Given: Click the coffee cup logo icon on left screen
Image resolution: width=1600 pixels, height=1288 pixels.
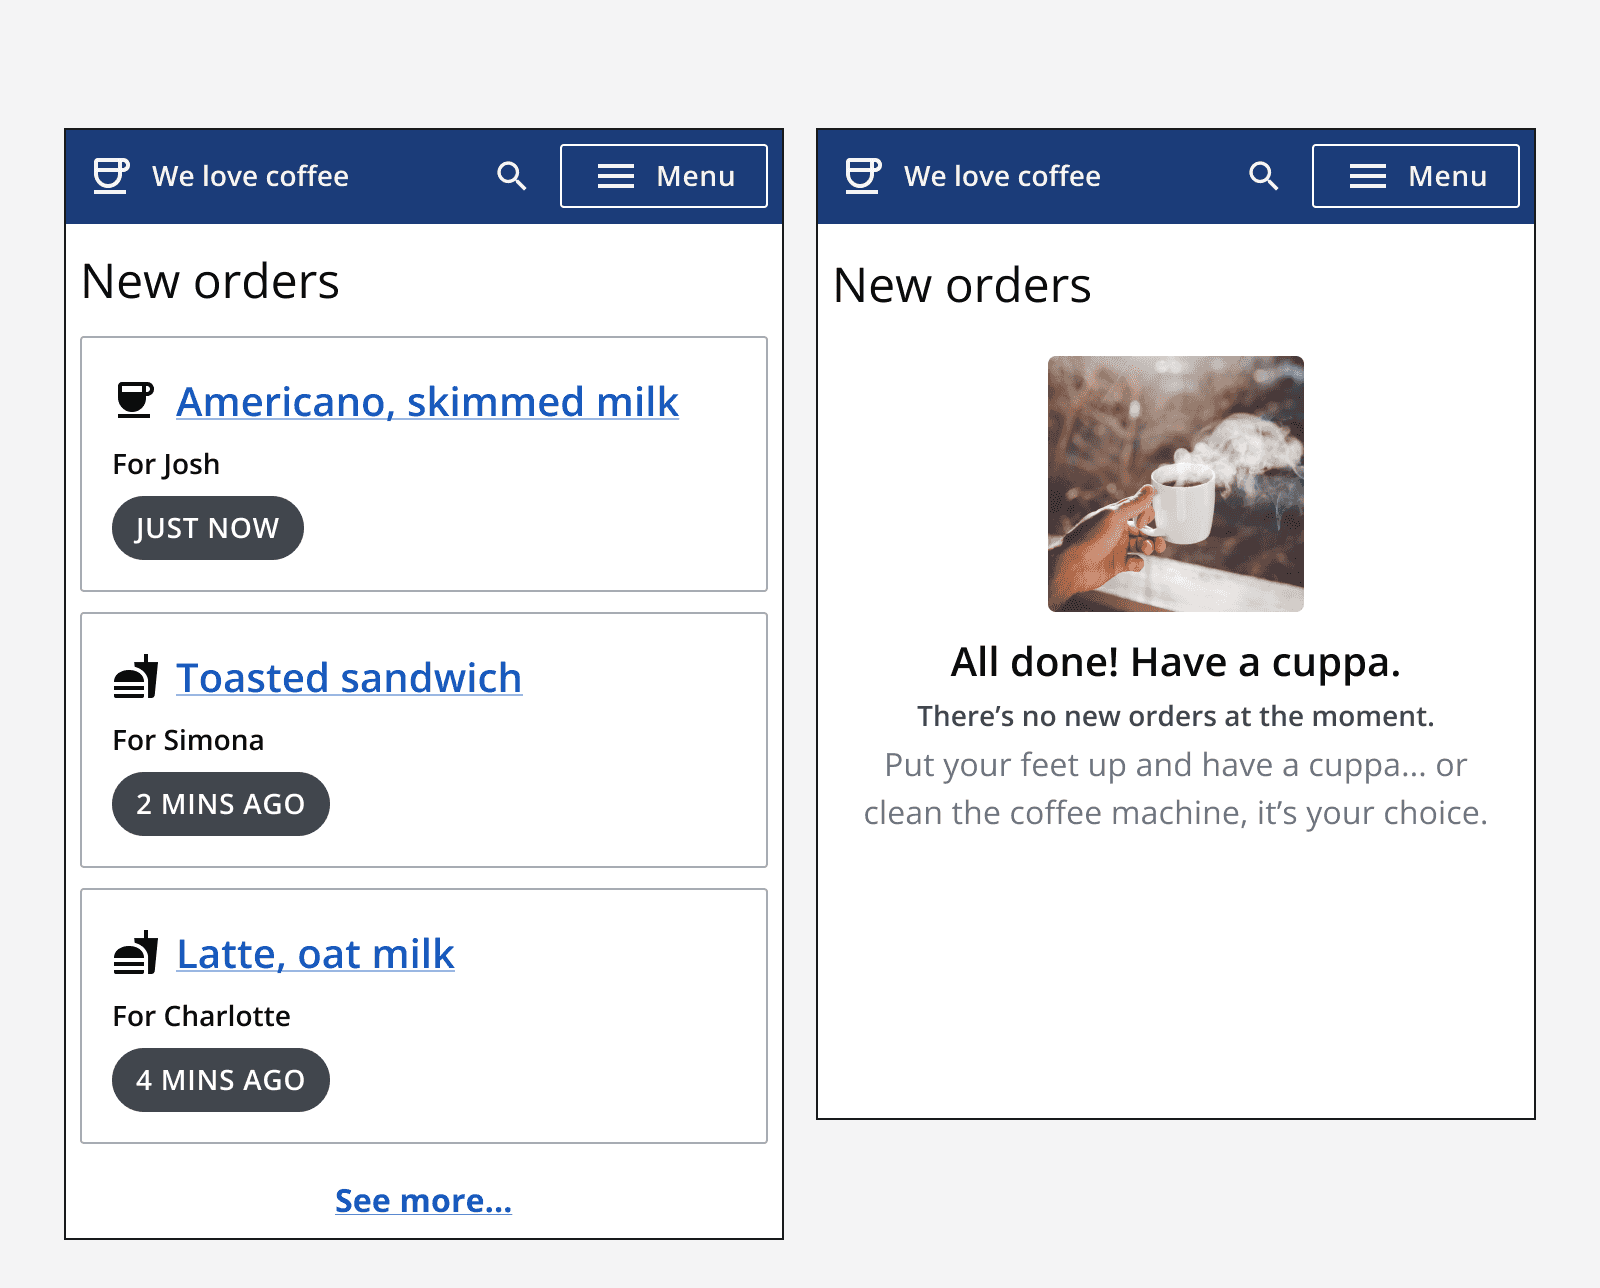Looking at the screenshot, I should 110,176.
